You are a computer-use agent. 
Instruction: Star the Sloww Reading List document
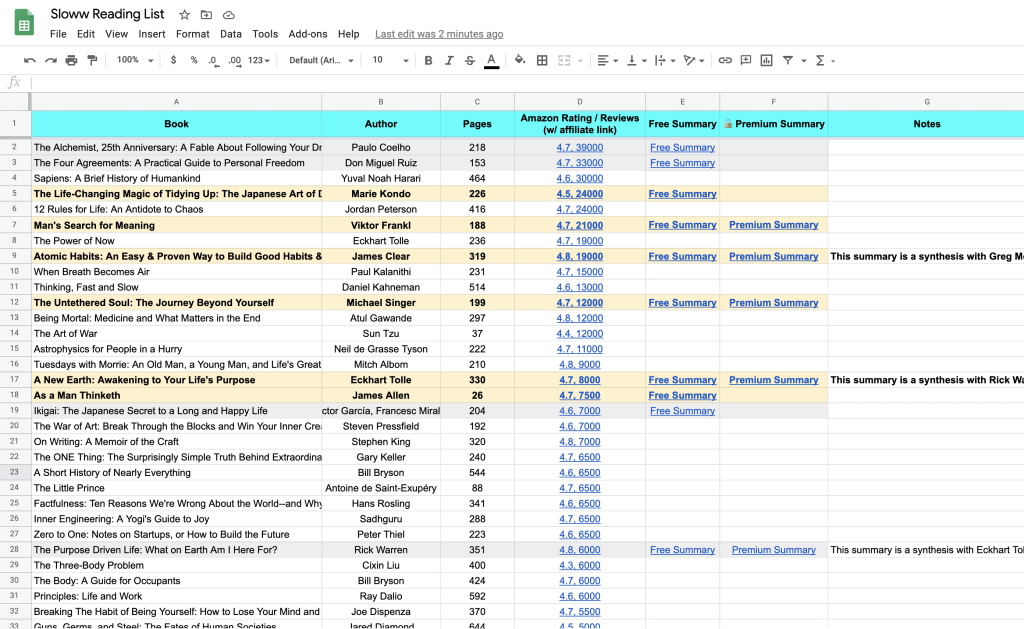tap(184, 15)
